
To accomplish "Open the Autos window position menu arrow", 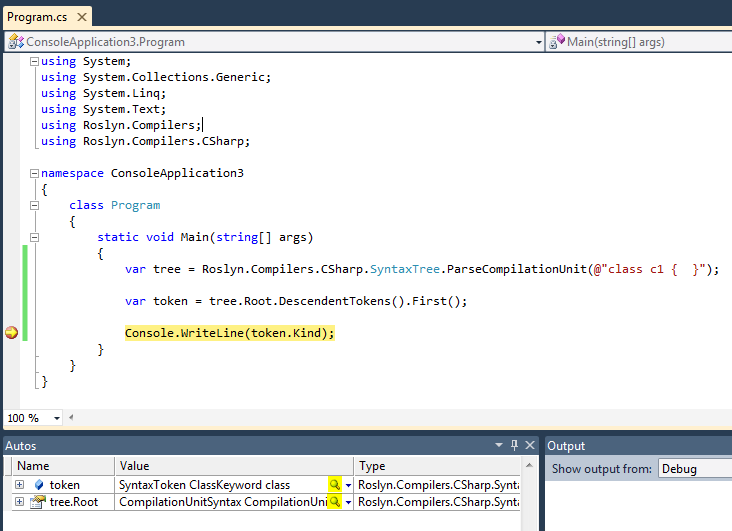I will 499,446.
